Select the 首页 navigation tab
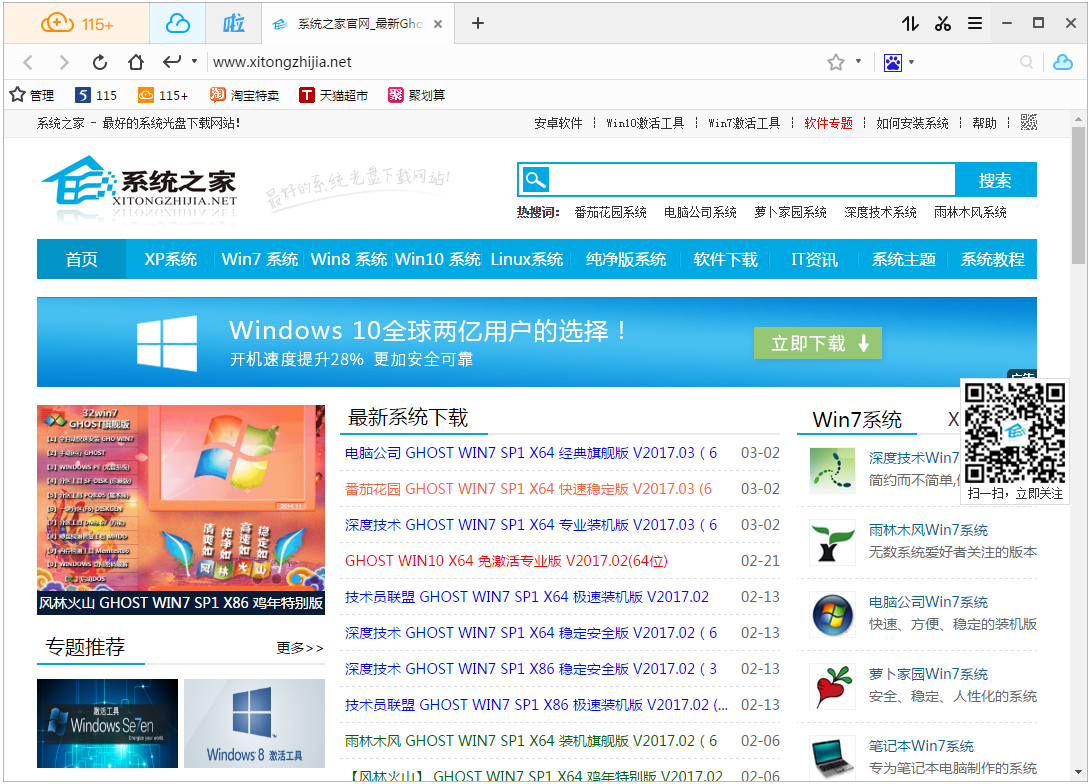 [81, 259]
